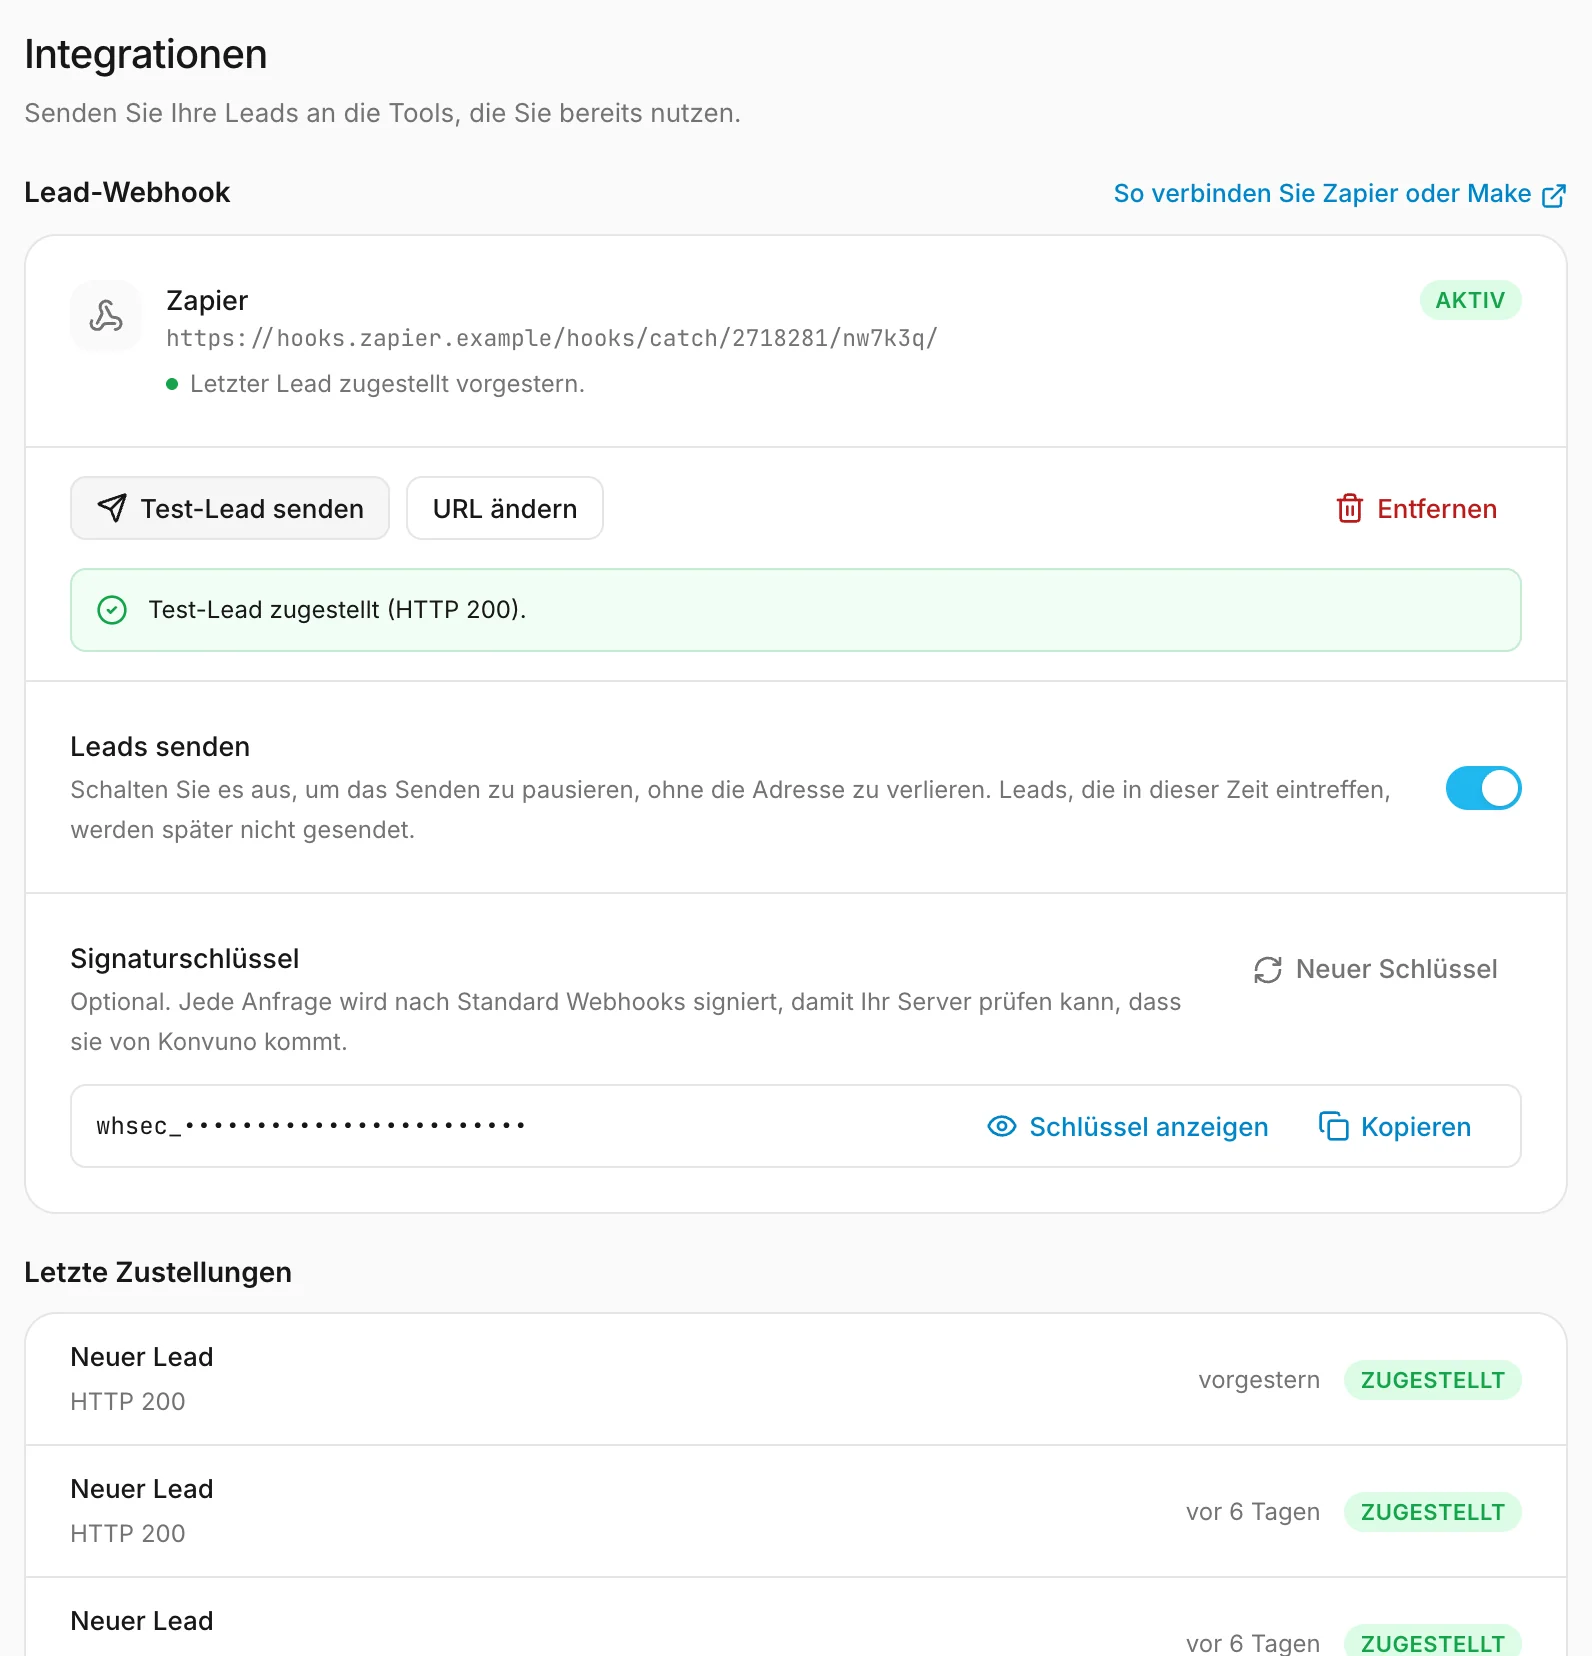This screenshot has height=1656, width=1592.
Task: Click the Zapier webhook URL text
Action: pos(552,338)
